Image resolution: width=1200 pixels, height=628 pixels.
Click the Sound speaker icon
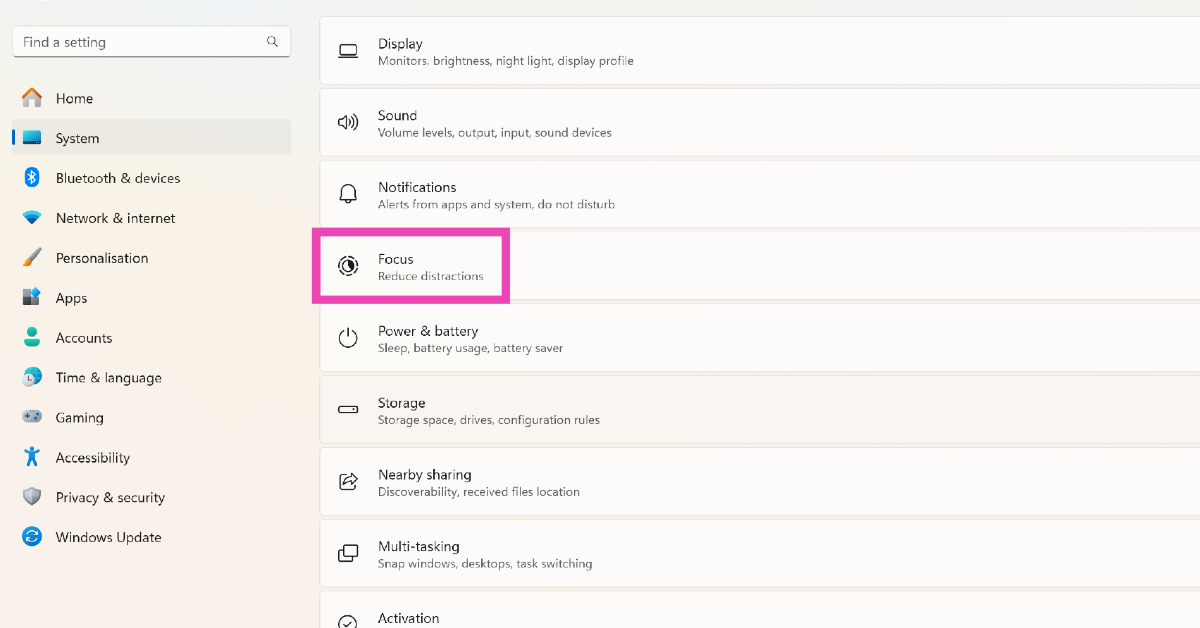[x=348, y=123]
